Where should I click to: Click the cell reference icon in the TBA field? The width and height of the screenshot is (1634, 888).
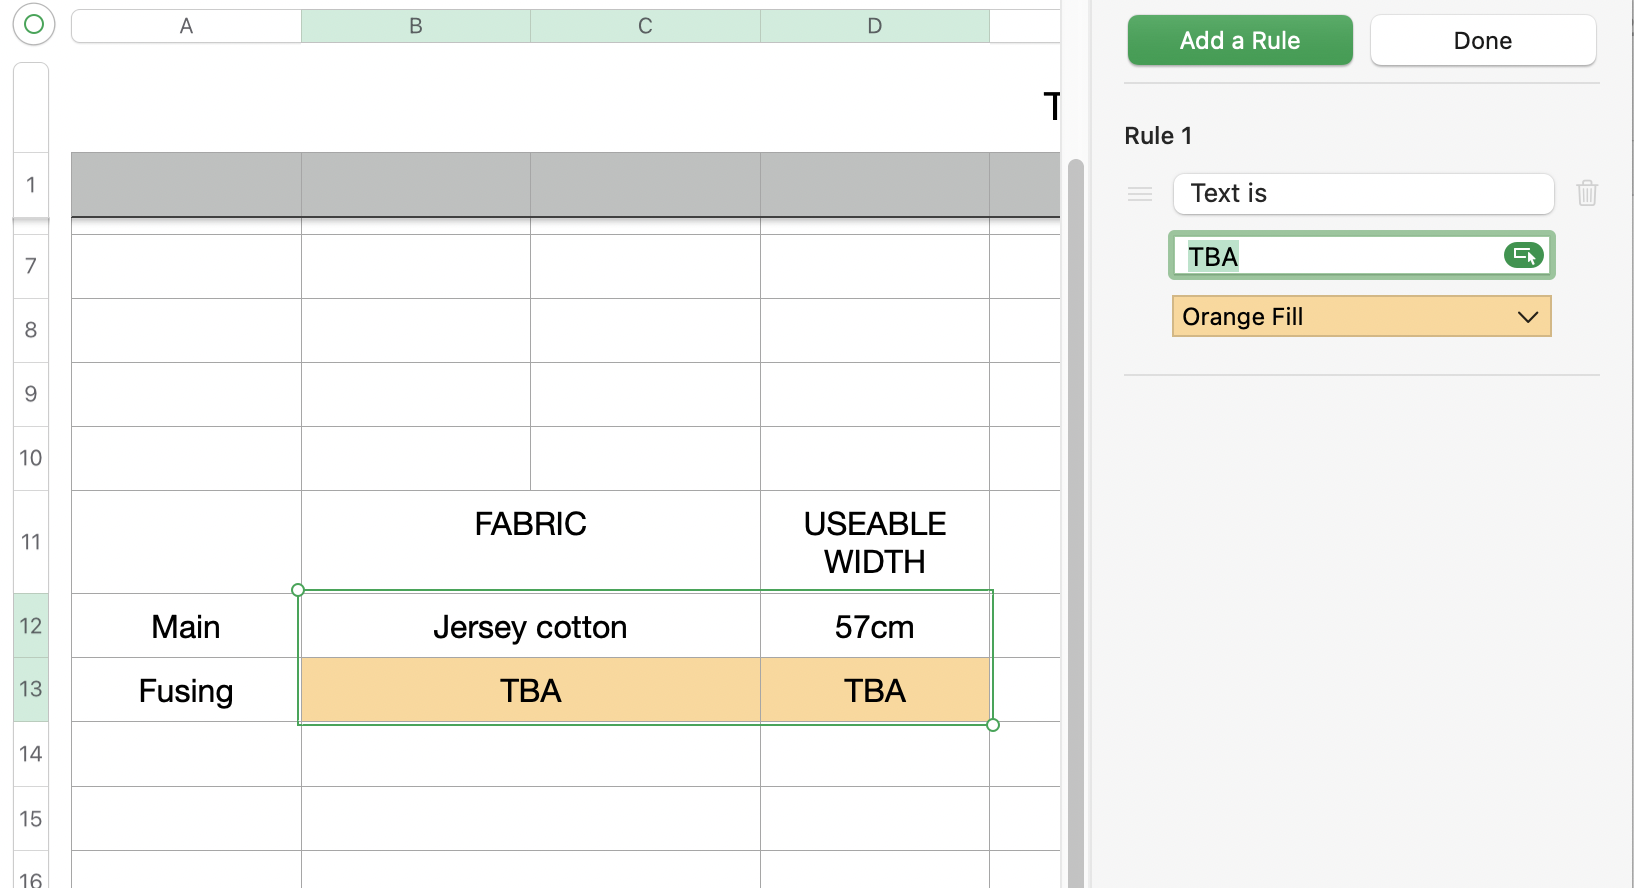[x=1523, y=256]
